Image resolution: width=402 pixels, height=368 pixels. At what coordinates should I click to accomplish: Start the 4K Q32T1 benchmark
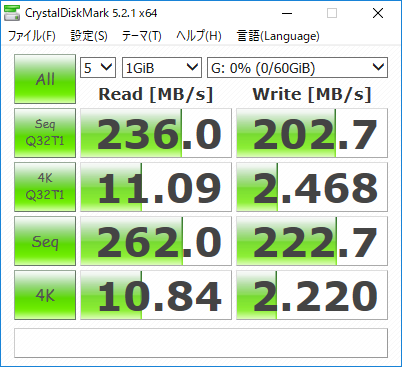click(45, 187)
